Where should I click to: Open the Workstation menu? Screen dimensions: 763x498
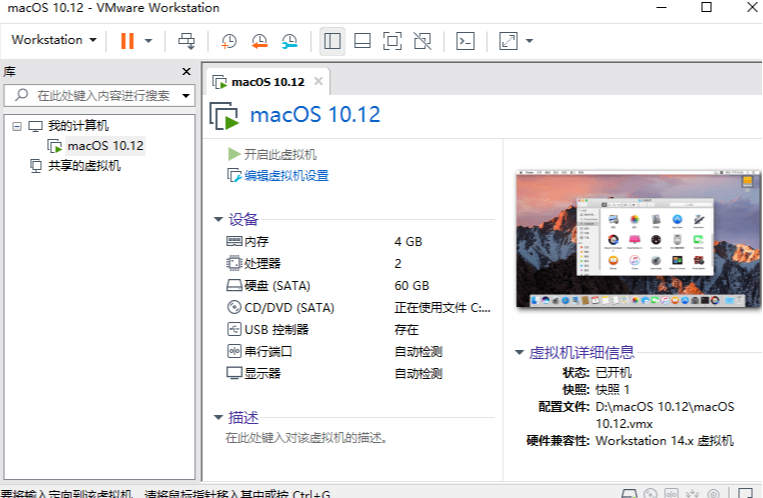(54, 40)
